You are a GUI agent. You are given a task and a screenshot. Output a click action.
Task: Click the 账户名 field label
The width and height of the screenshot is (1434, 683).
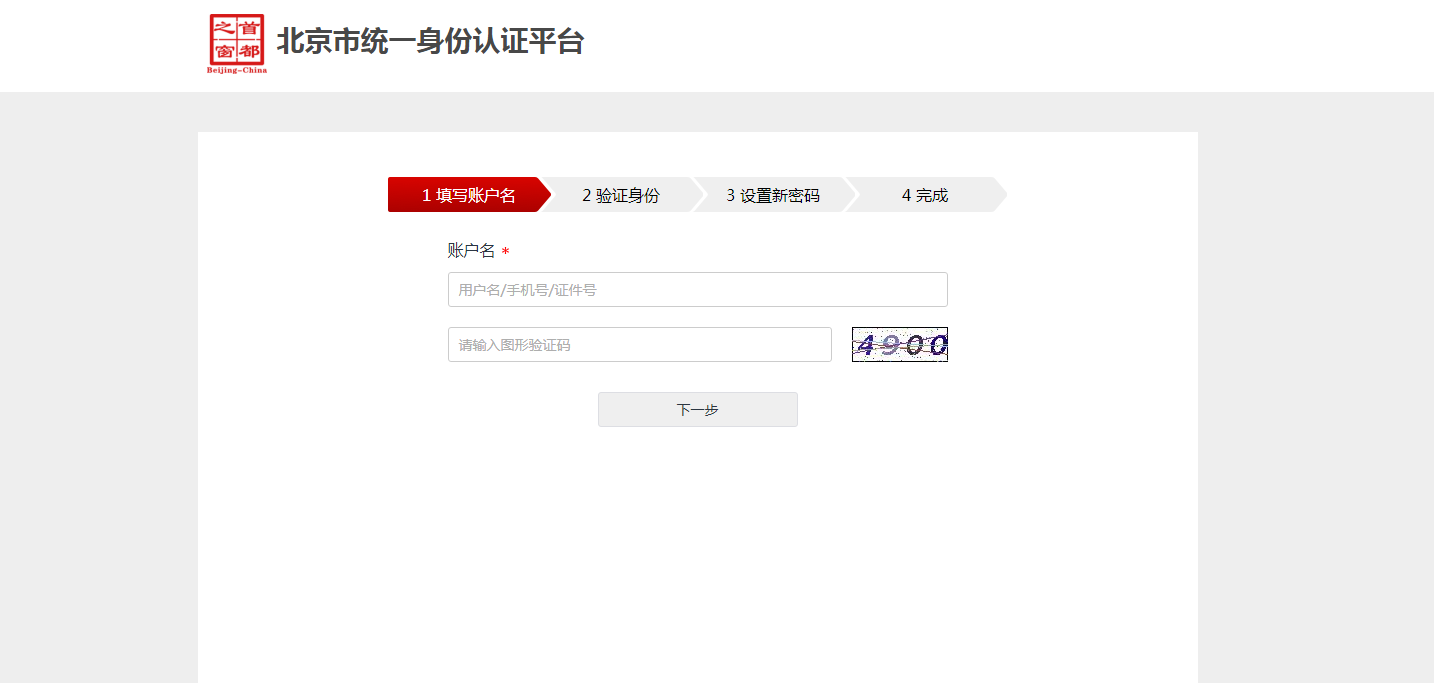470,250
